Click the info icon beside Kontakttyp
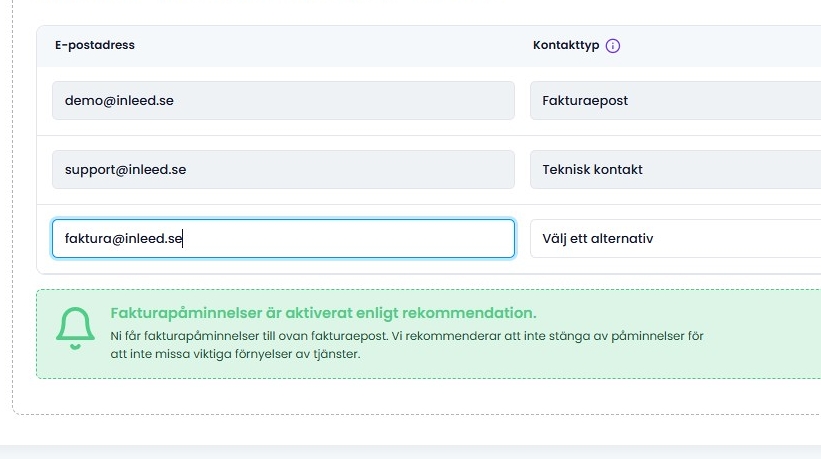Image resolution: width=821 pixels, height=459 pixels. point(613,46)
